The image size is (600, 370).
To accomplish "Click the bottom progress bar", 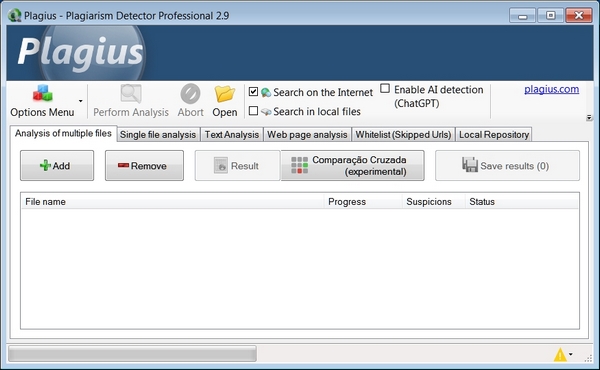I will (132, 354).
